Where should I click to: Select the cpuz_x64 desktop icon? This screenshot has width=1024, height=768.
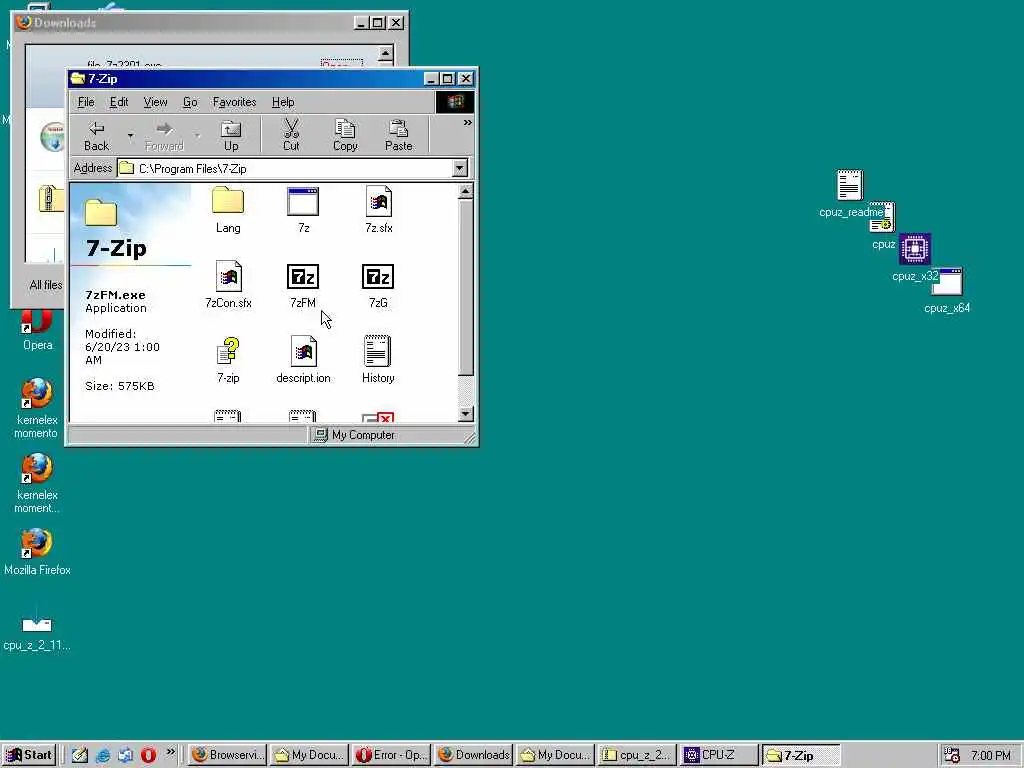947,290
